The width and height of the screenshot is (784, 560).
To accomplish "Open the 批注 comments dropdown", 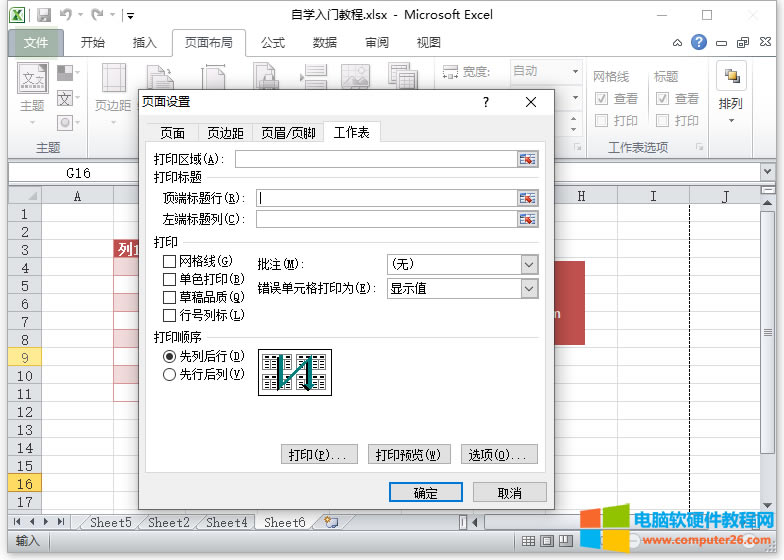I will 529,264.
